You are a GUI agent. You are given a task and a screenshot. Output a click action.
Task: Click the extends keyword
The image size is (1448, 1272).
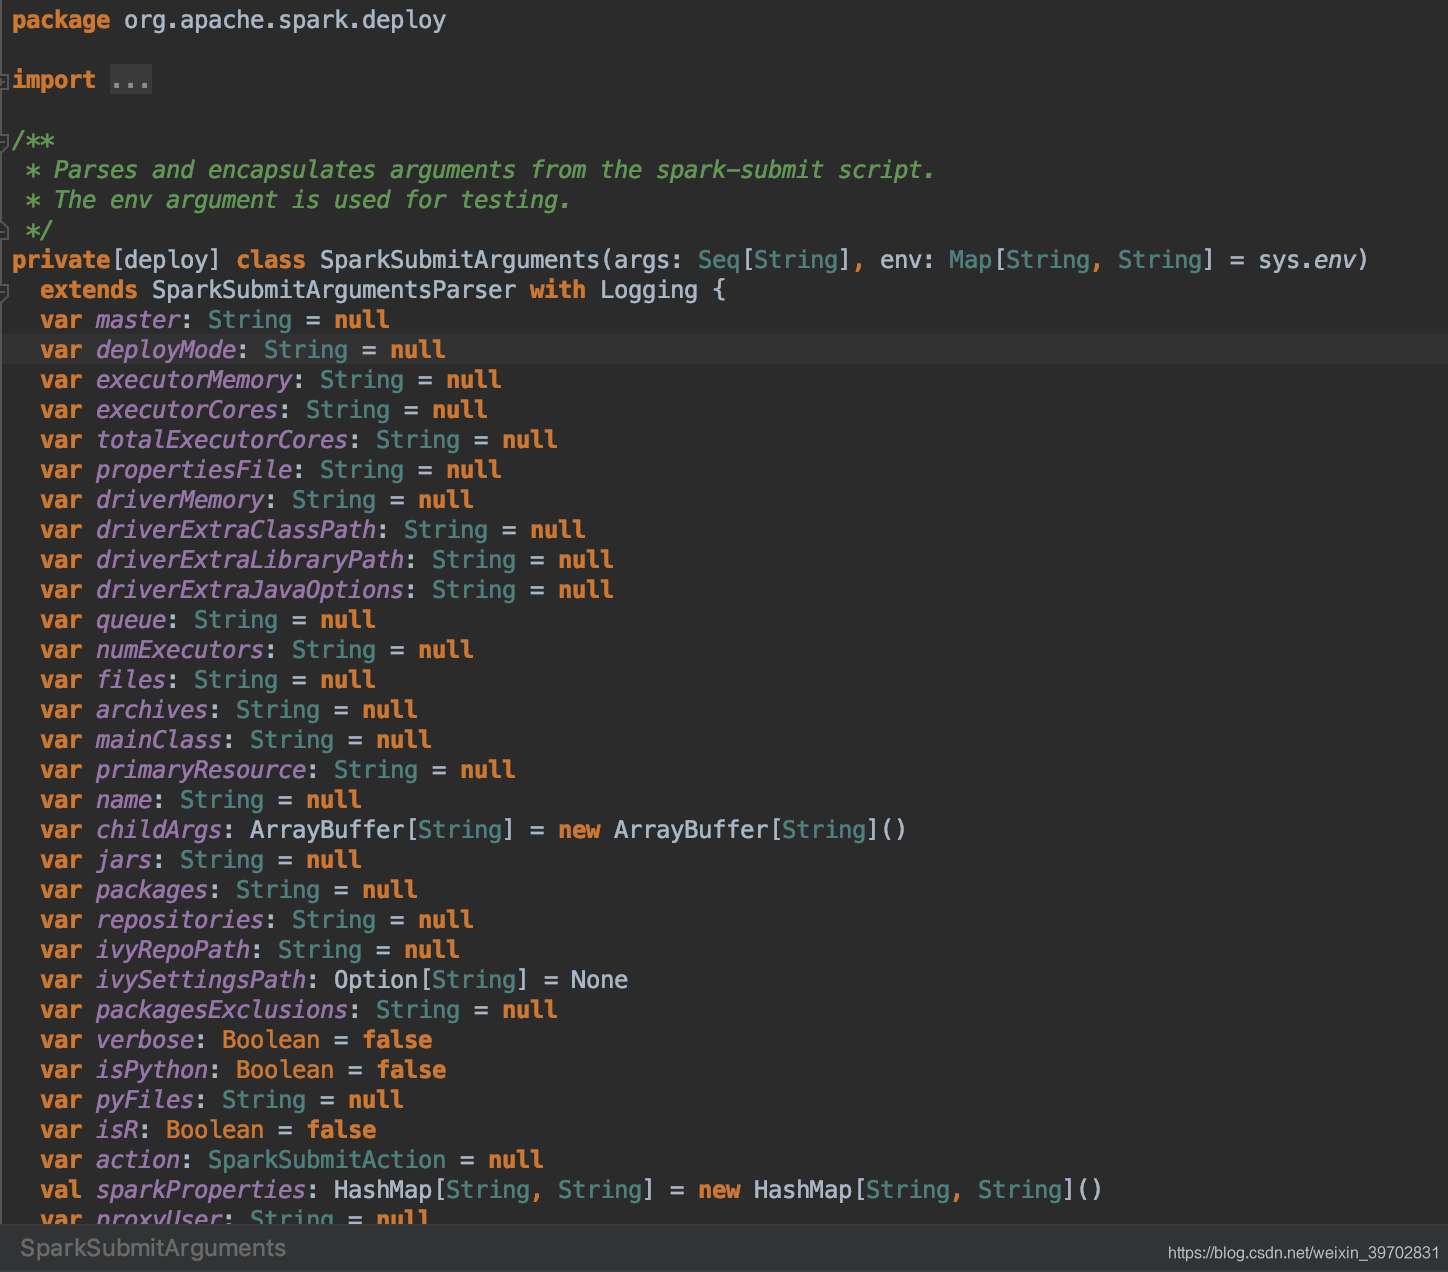[x=89, y=290]
